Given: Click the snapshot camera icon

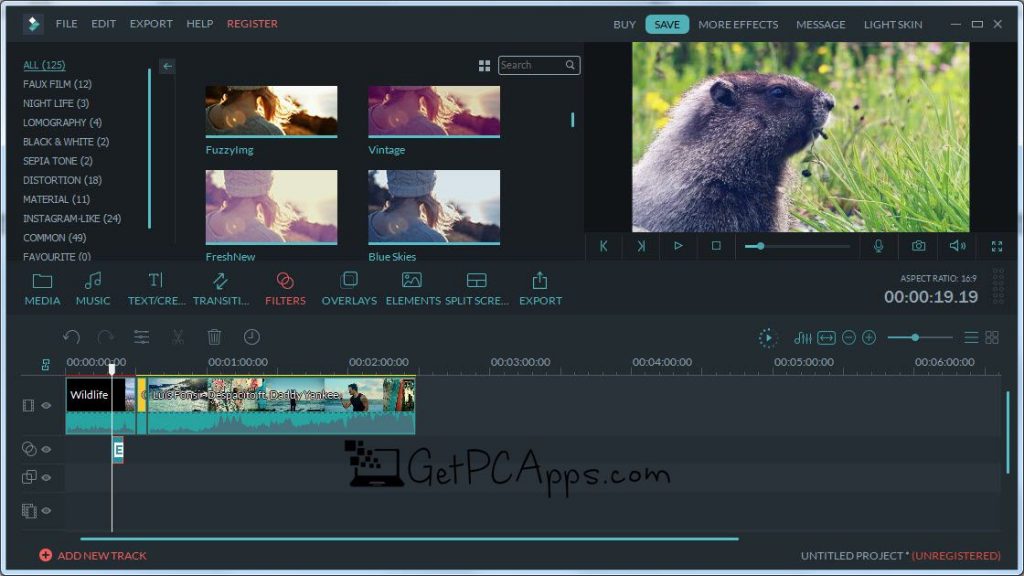Looking at the screenshot, I should 918,246.
